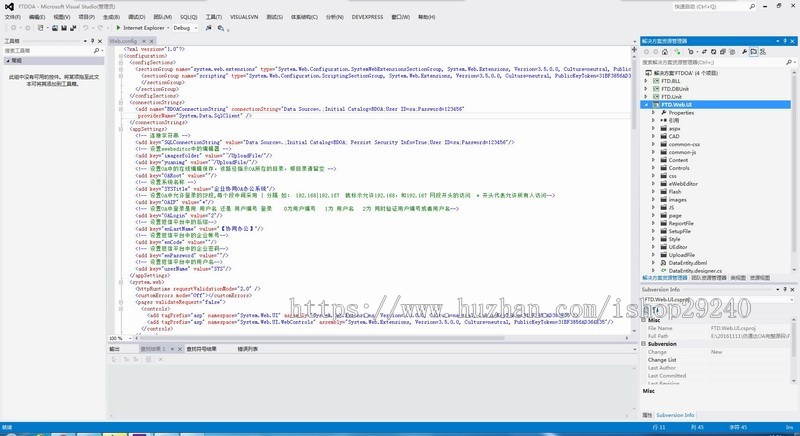
Task: Click the editor horizontal scrollbar
Action: [322, 338]
